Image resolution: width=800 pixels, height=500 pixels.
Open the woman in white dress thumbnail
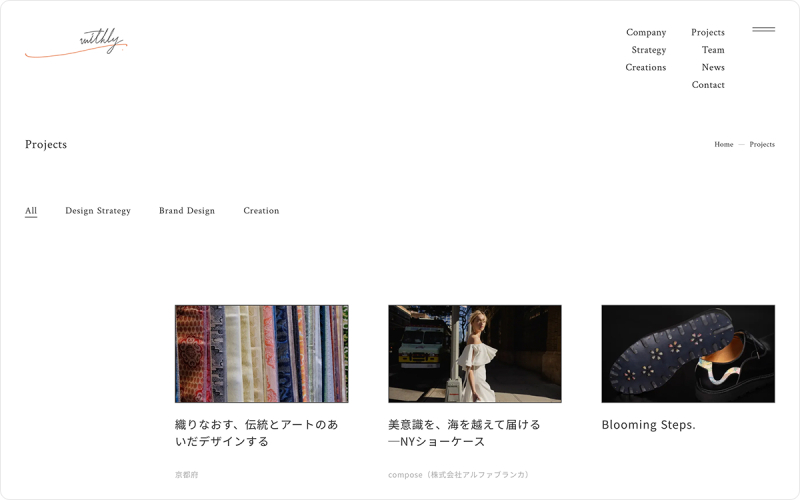[474, 354]
